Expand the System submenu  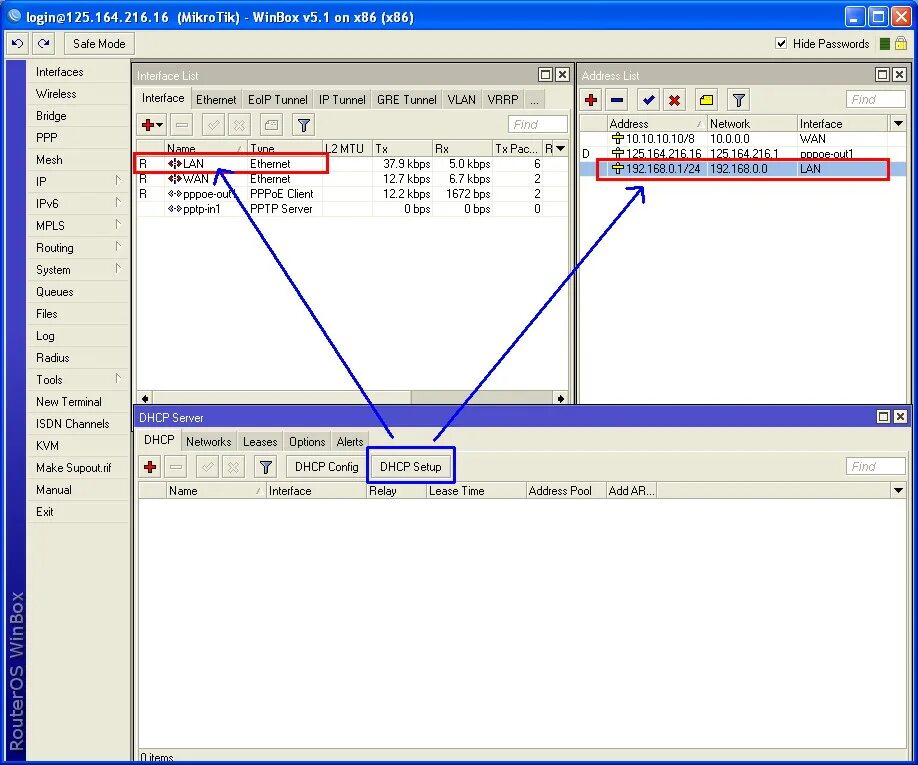click(118, 269)
